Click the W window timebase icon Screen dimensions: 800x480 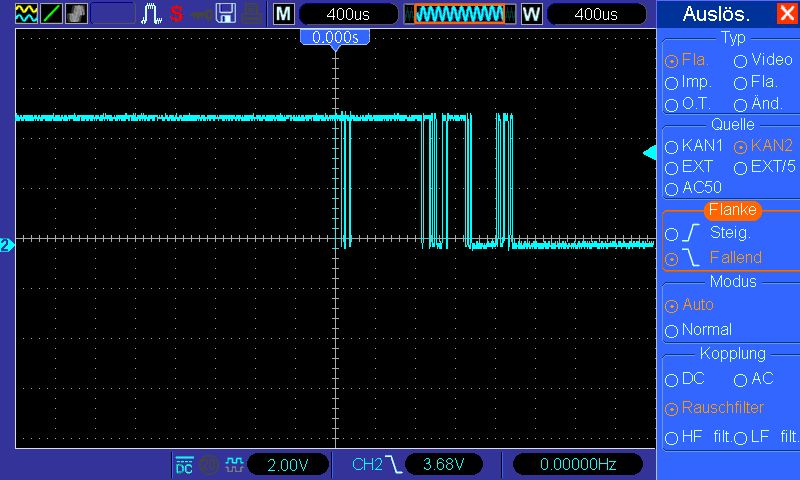point(531,14)
